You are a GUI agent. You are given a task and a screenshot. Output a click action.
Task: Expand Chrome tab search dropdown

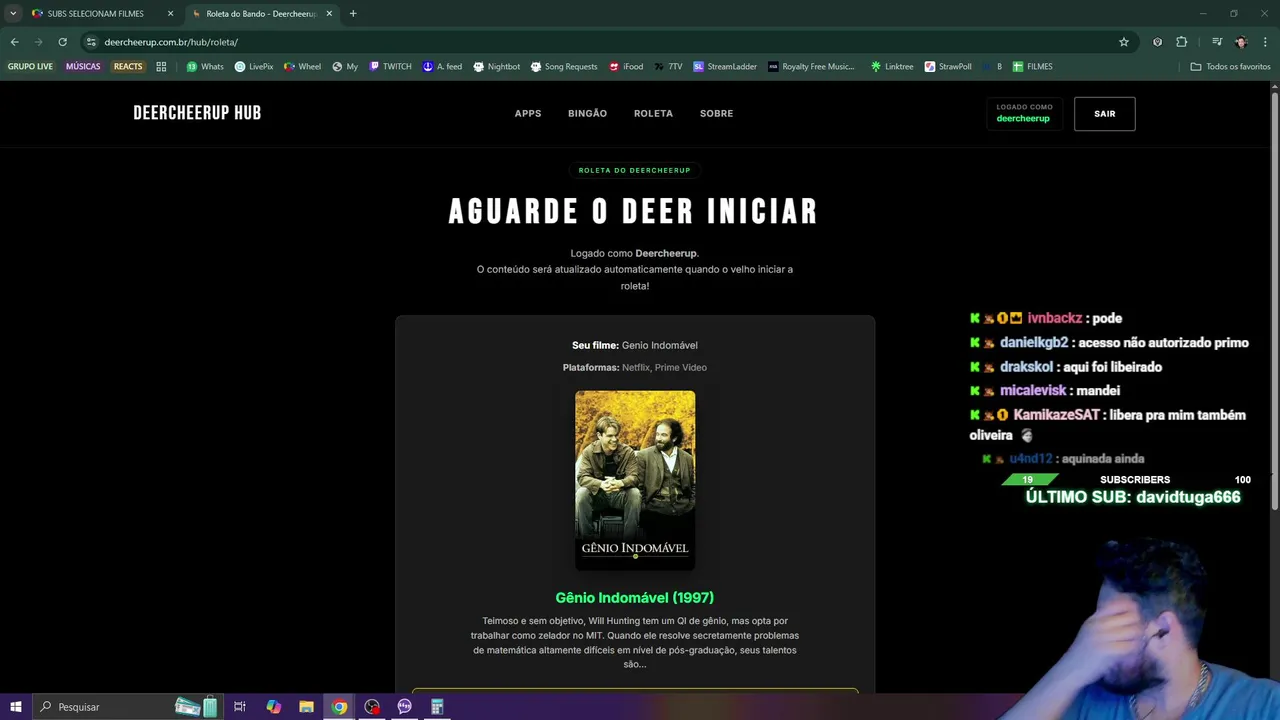tap(13, 14)
